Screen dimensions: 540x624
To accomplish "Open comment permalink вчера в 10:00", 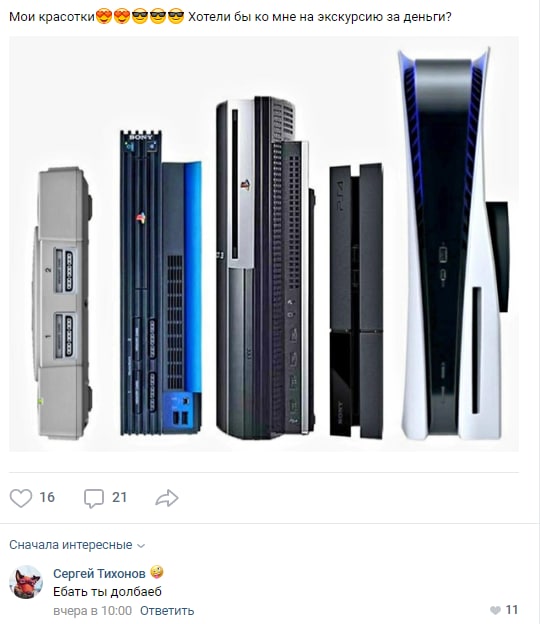I will (x=92, y=610).
